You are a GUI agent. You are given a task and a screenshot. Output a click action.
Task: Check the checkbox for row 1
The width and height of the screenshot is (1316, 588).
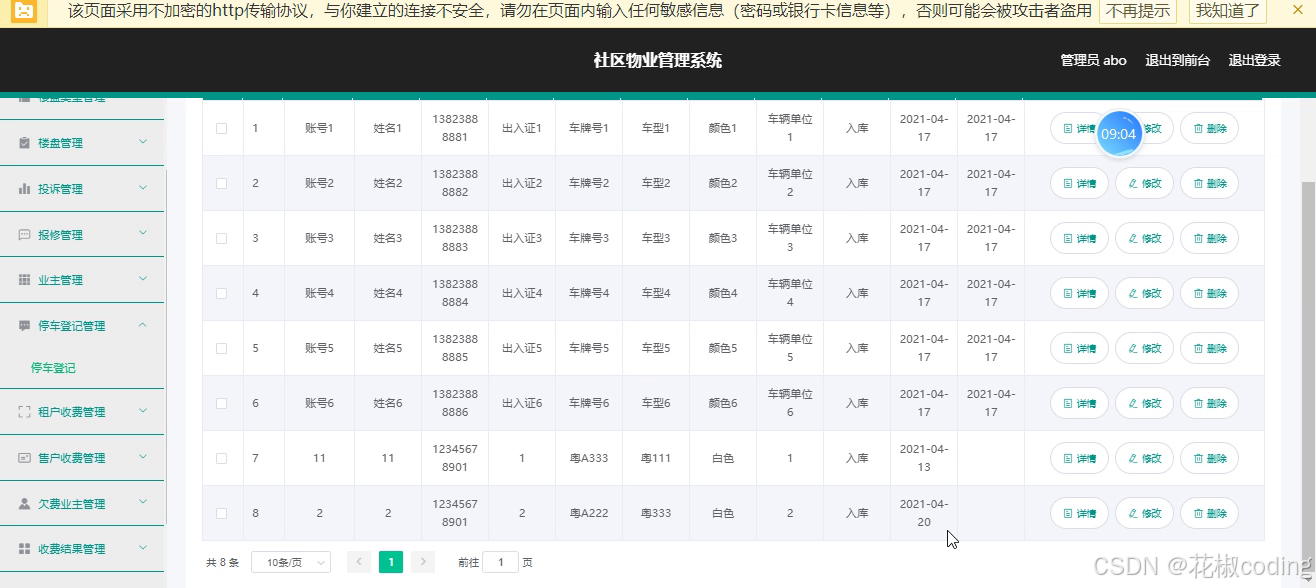pyautogui.click(x=222, y=128)
